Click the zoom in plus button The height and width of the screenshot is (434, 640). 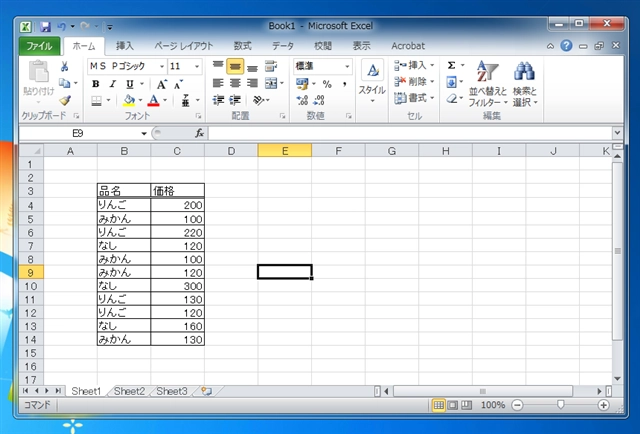coord(603,405)
